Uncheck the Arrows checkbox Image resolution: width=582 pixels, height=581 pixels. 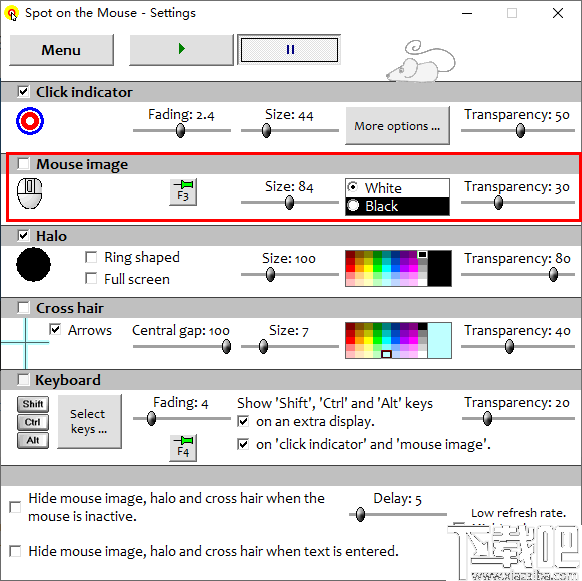tap(55, 329)
